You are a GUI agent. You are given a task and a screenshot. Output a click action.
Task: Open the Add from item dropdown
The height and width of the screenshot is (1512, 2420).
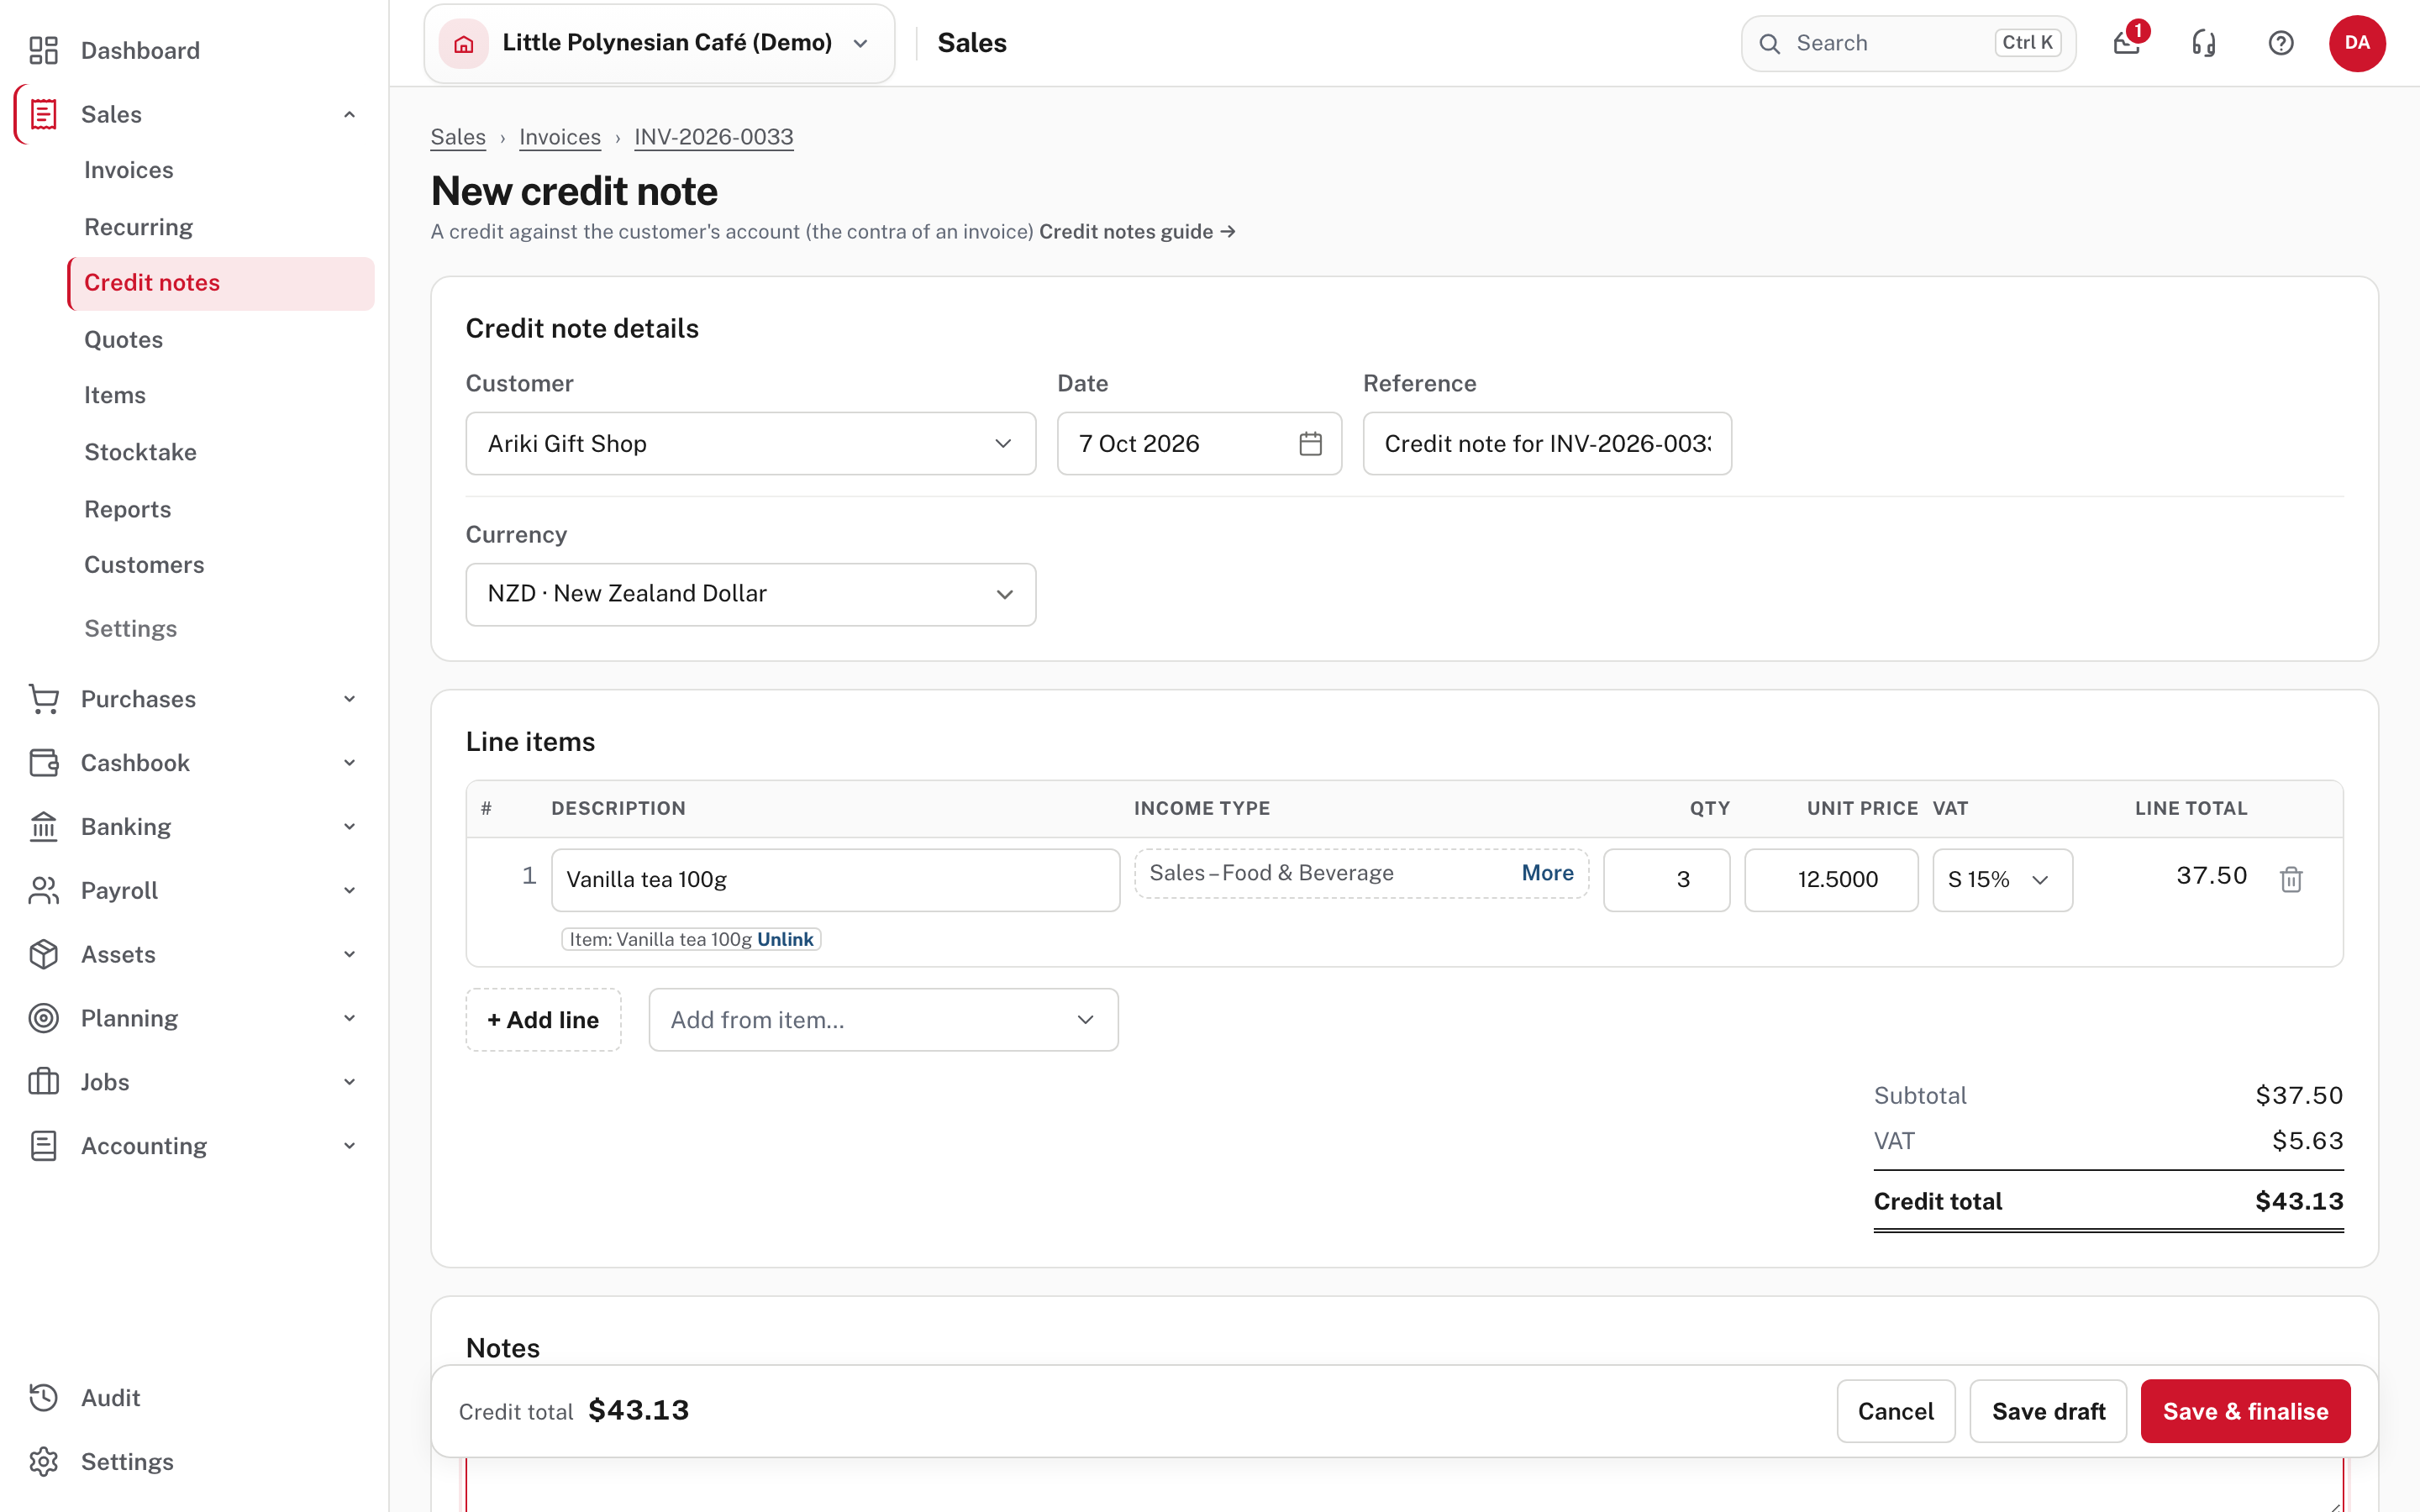[x=883, y=1020]
